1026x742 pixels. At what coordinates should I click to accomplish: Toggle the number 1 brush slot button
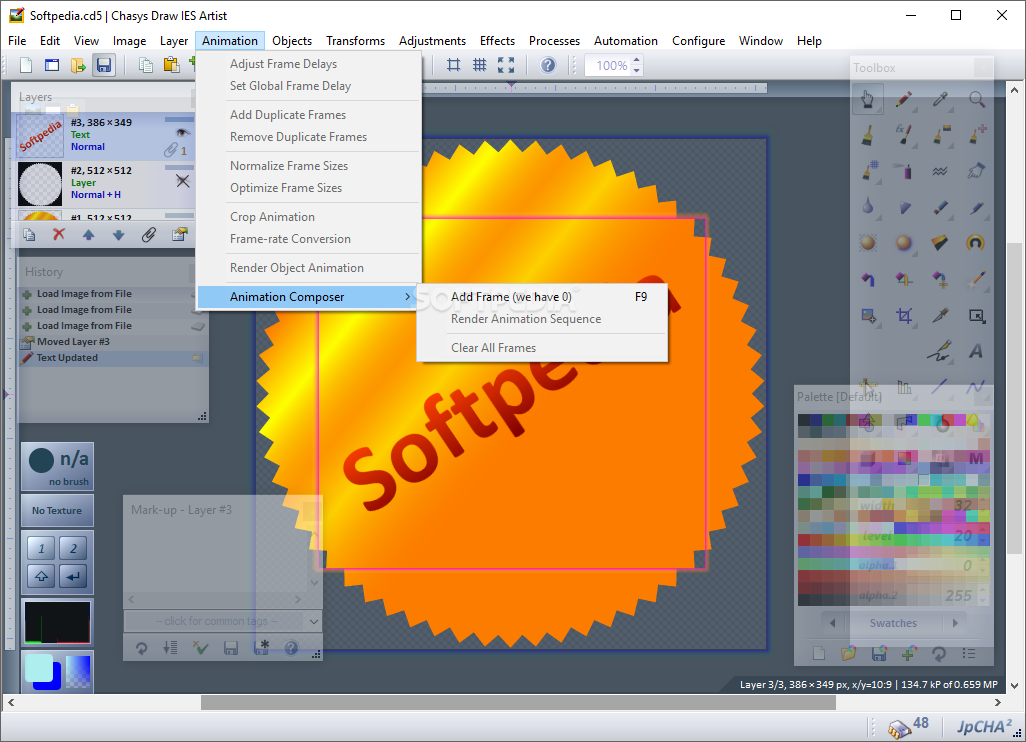point(41,548)
